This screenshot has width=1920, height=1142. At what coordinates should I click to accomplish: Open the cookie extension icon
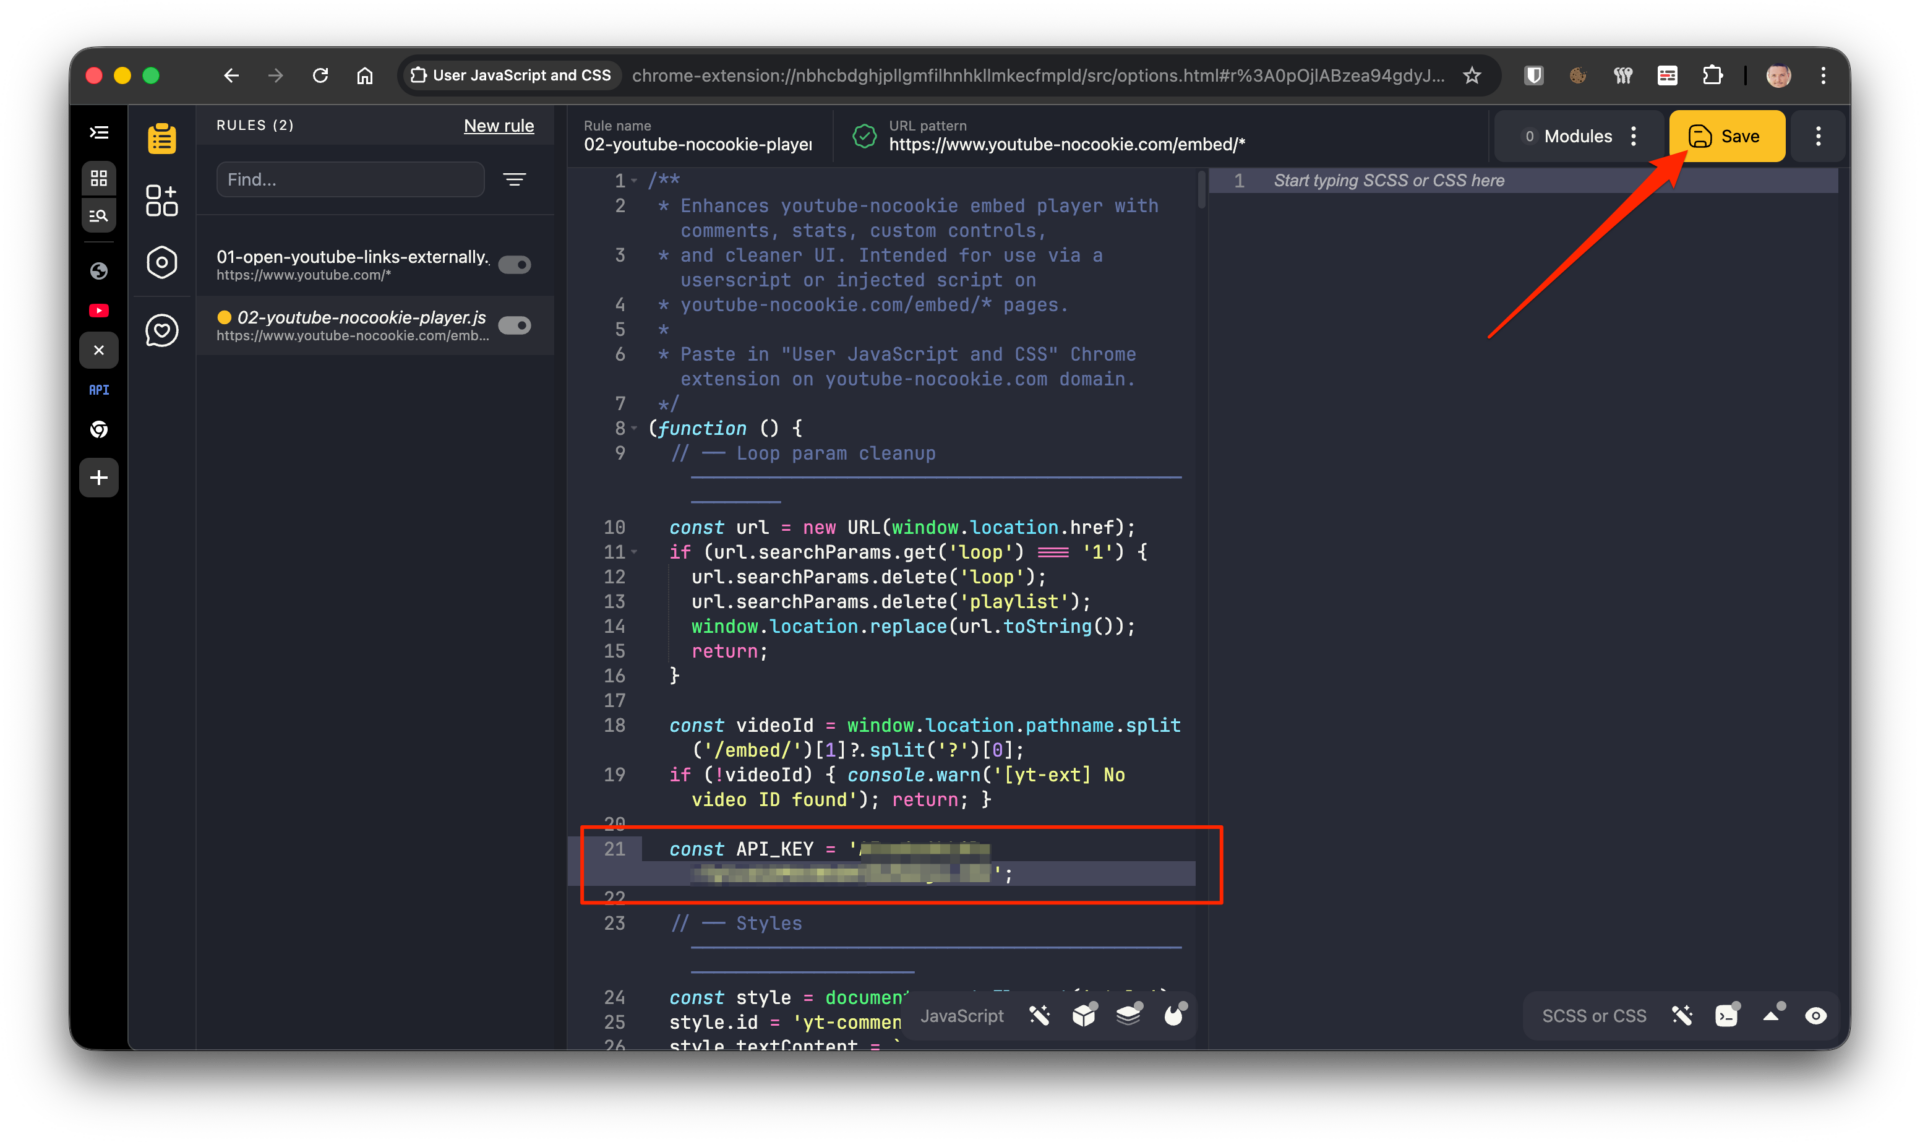[x=1578, y=75]
